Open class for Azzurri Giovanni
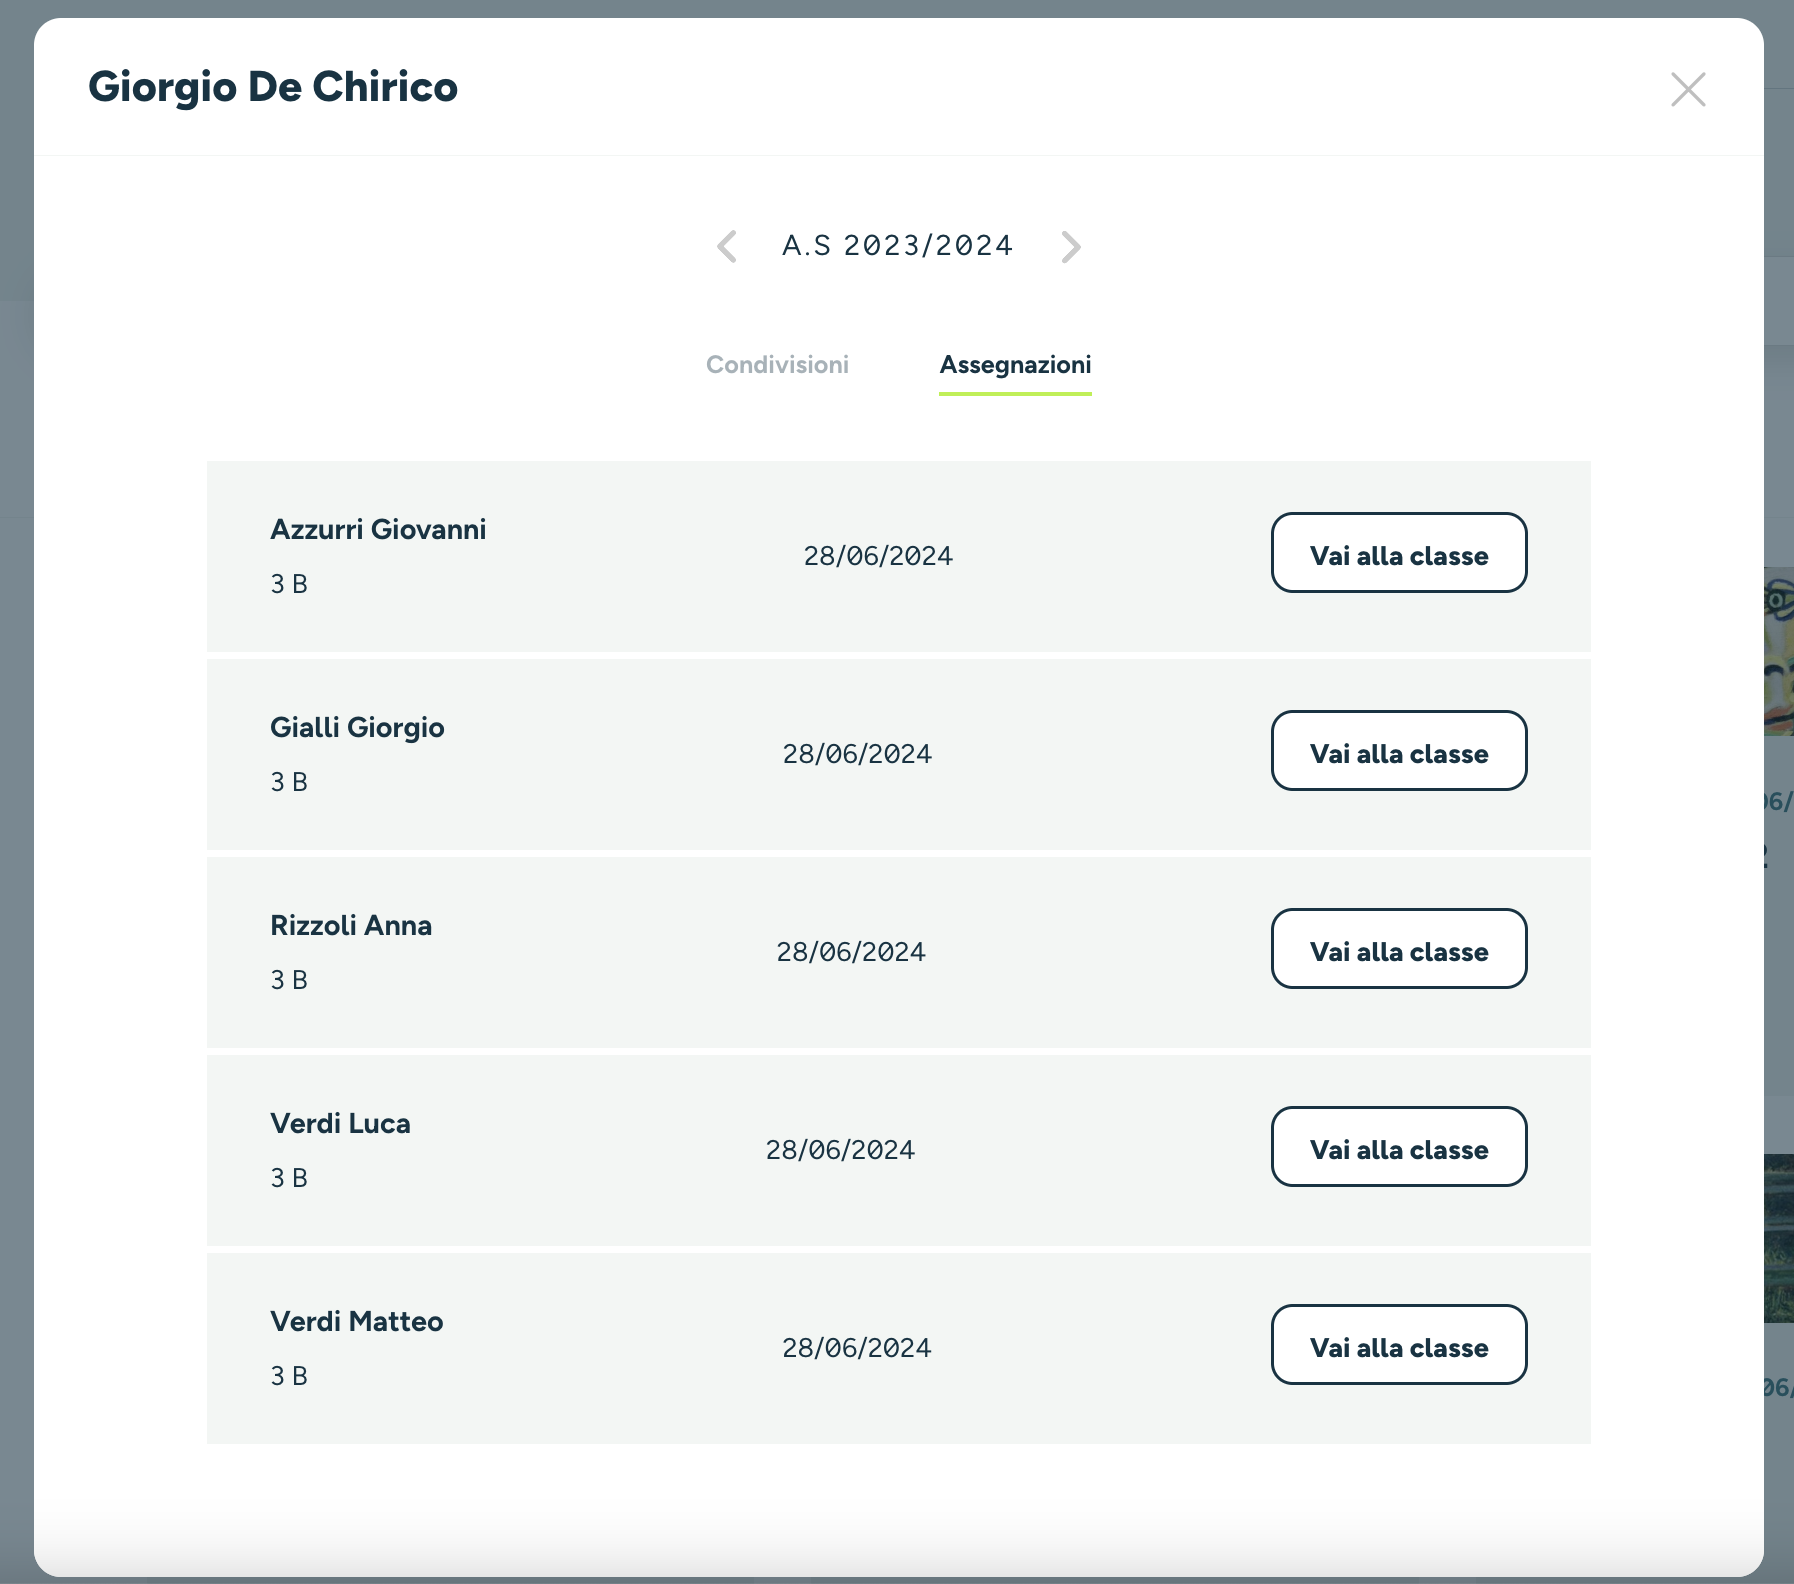Image resolution: width=1794 pixels, height=1584 pixels. (1399, 553)
